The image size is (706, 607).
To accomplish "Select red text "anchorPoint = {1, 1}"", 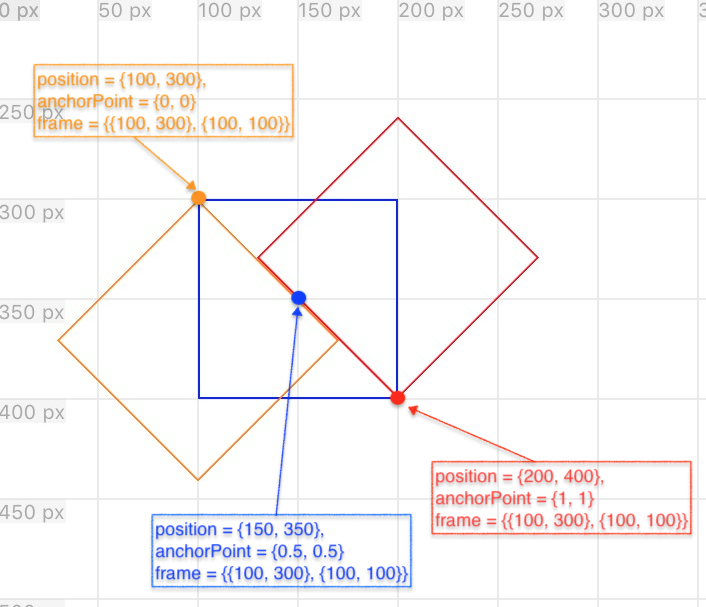I will click(515, 498).
